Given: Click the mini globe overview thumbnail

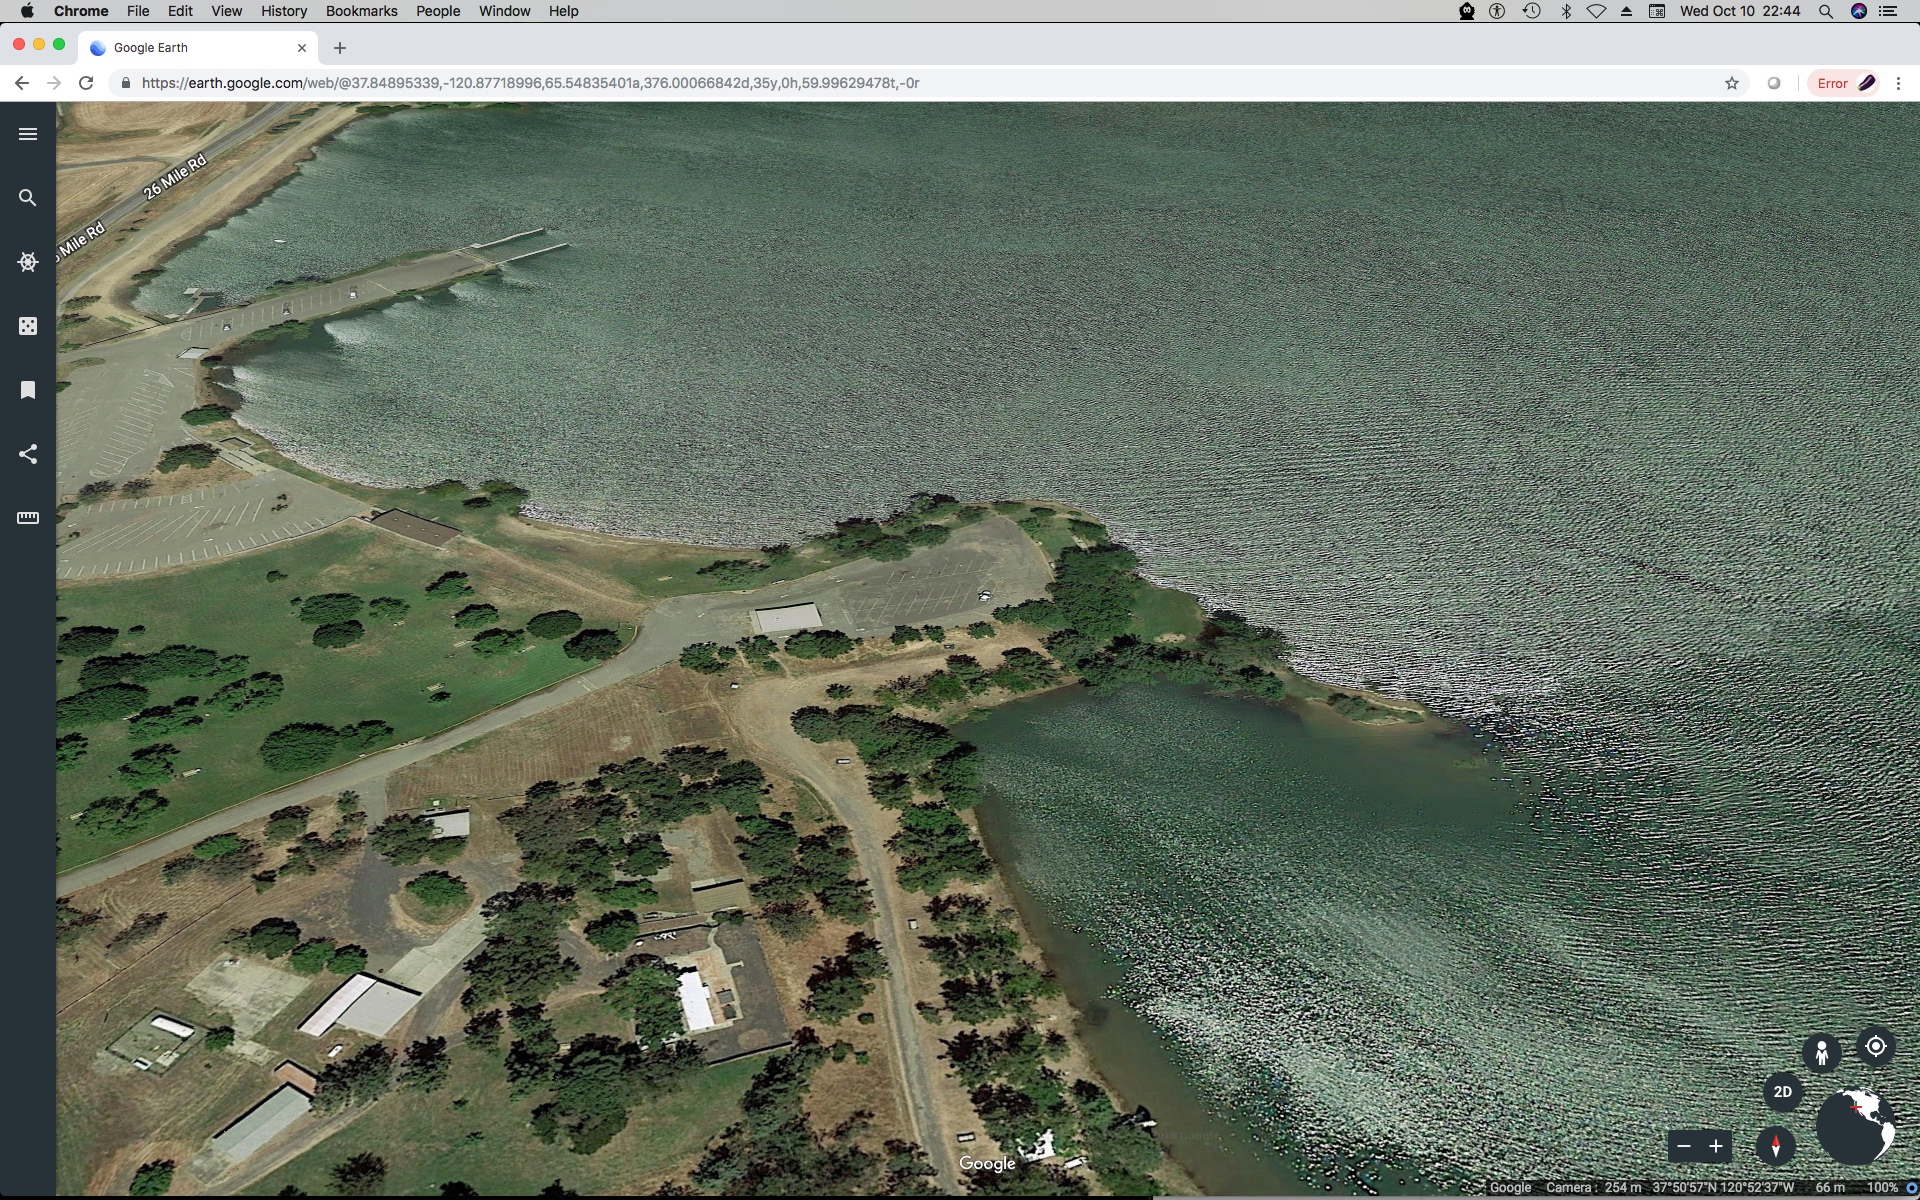Looking at the screenshot, I should click(x=1856, y=1126).
